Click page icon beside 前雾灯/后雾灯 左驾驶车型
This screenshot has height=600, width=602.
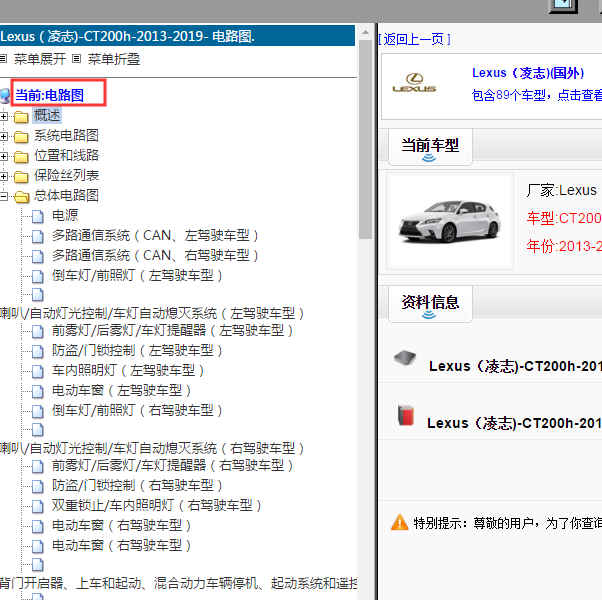click(x=37, y=331)
